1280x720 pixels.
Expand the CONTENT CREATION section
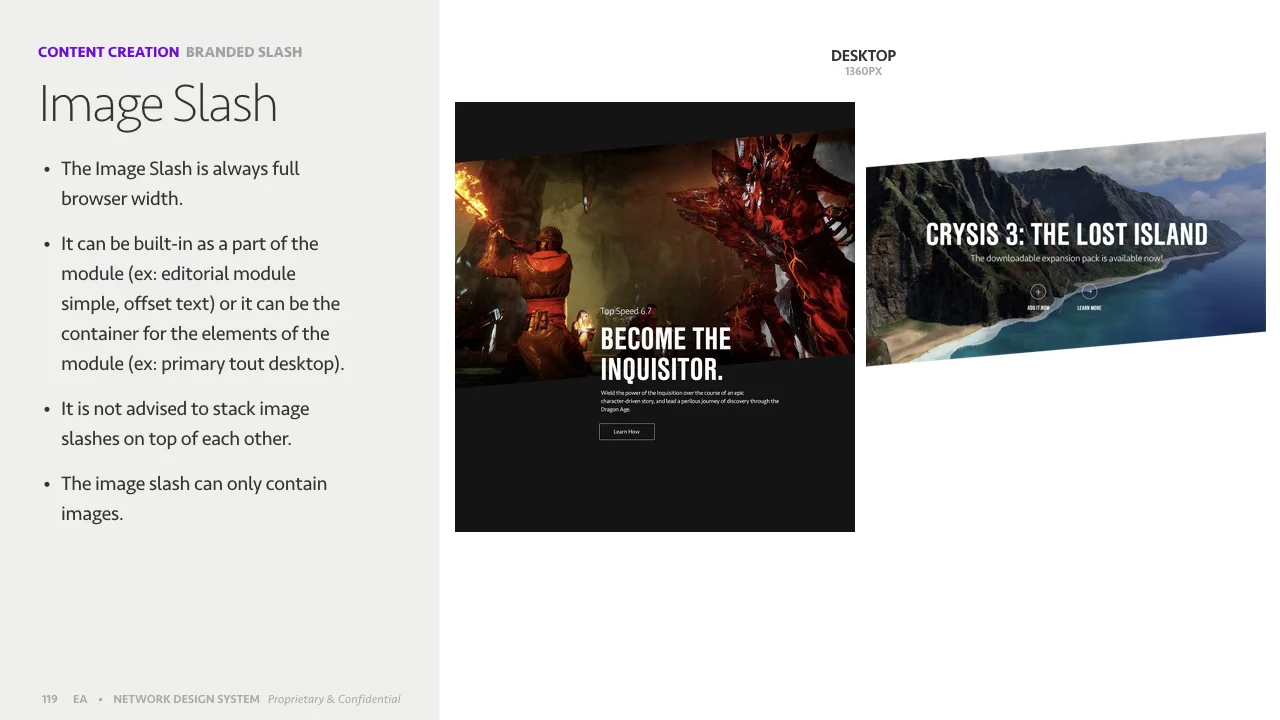pos(108,52)
